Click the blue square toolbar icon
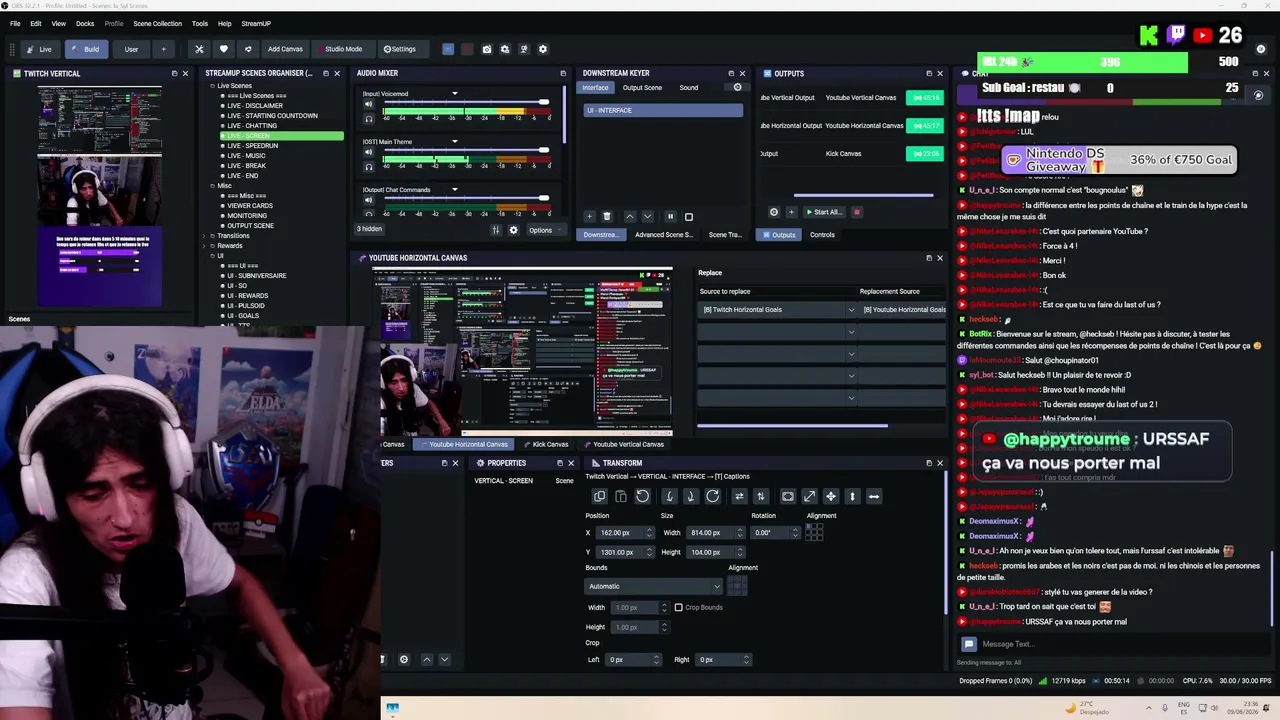 click(x=448, y=49)
